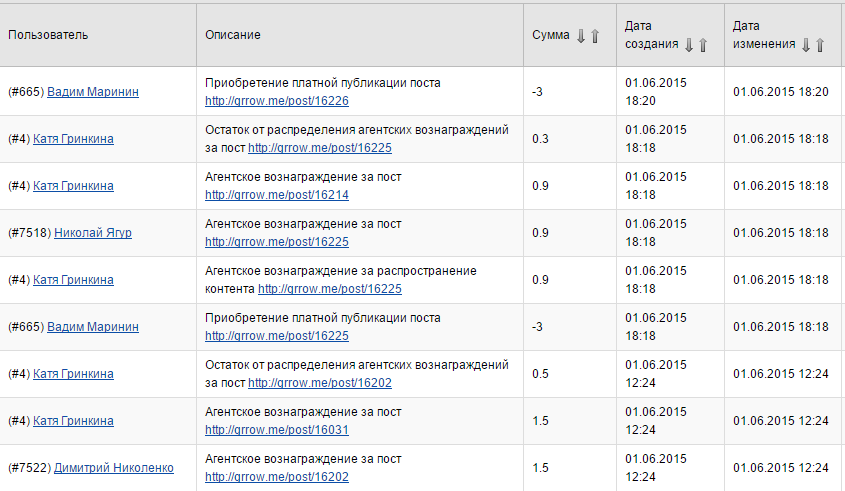This screenshot has height=491, width=845.
Task: Open post 16202 link in Димитрий Николенко row
Action: 277,477
